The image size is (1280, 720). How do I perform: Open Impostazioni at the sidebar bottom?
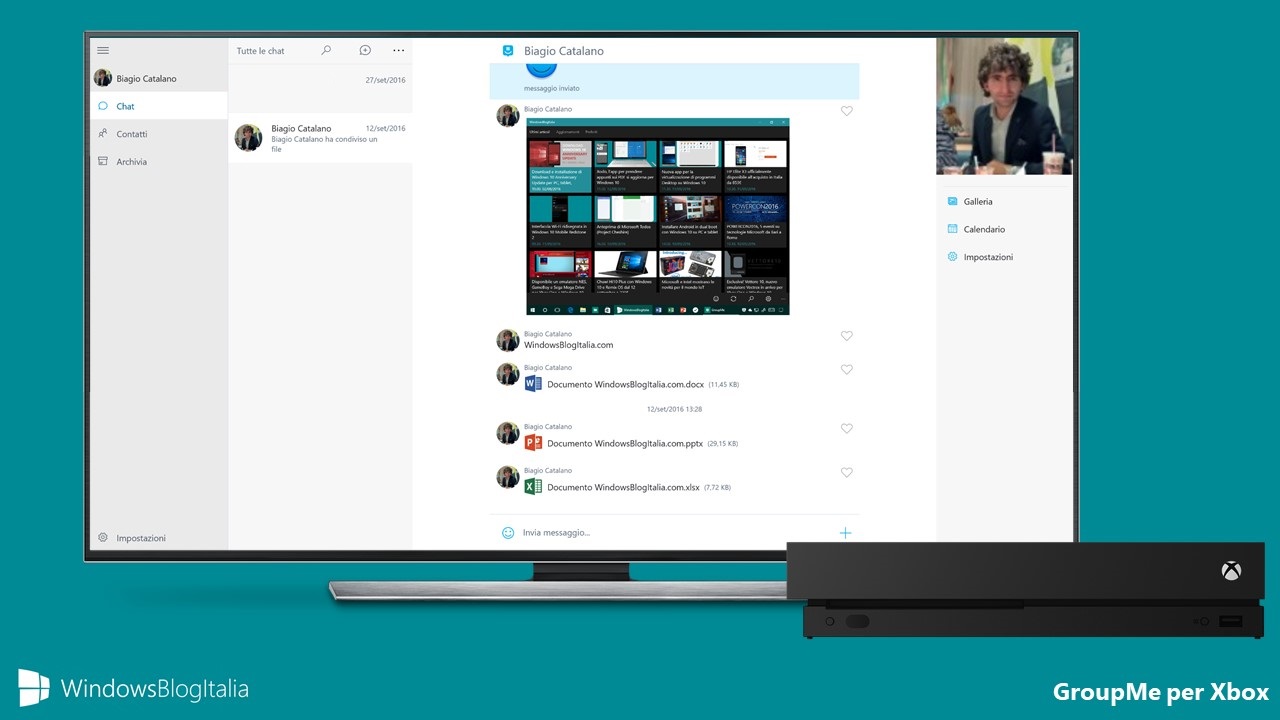click(x=159, y=538)
